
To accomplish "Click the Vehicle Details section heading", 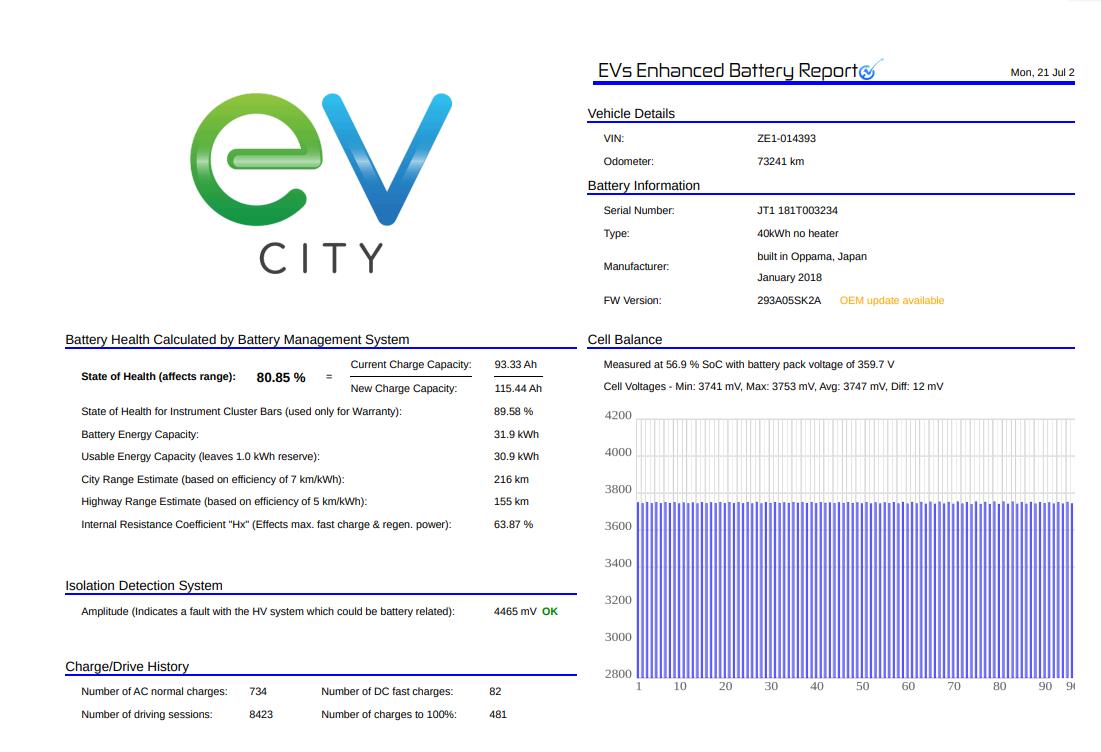I will click(631, 113).
